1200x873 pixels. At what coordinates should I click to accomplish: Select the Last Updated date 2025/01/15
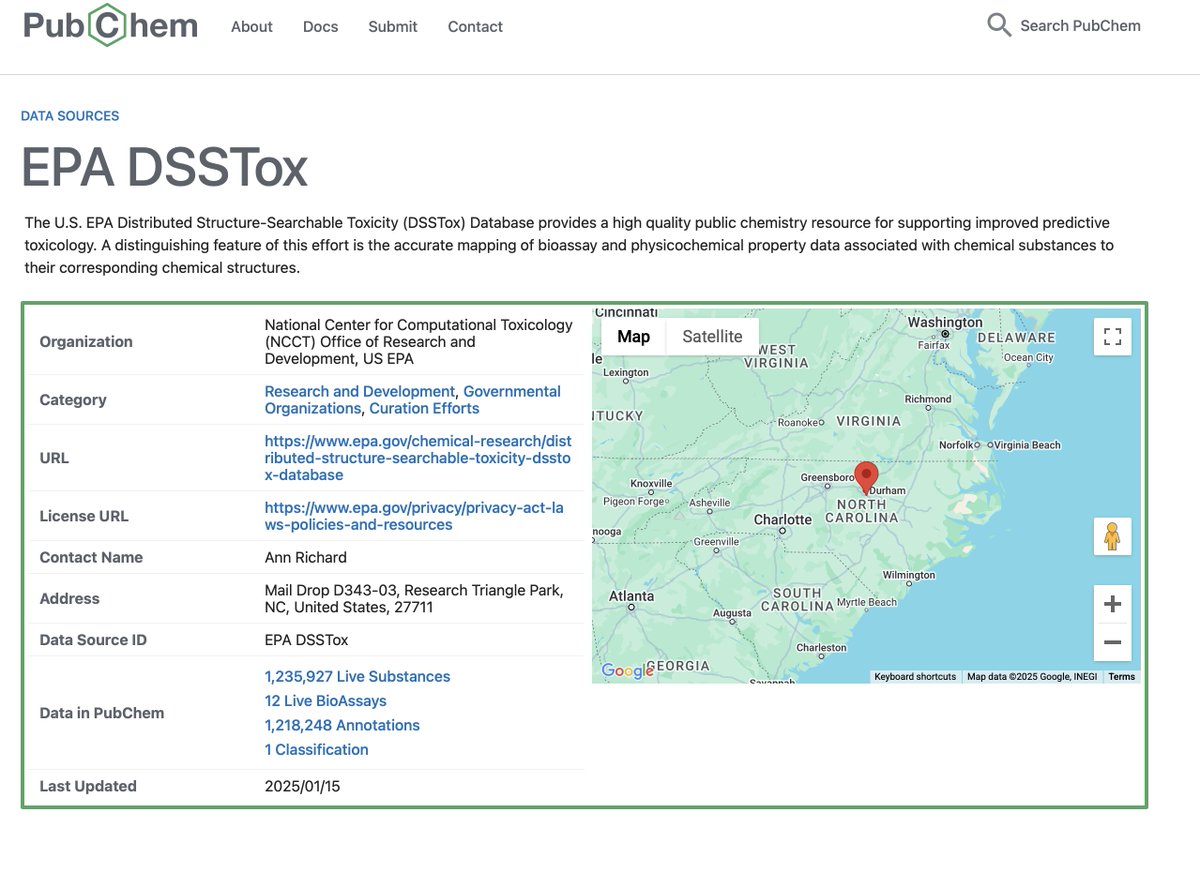tap(303, 786)
